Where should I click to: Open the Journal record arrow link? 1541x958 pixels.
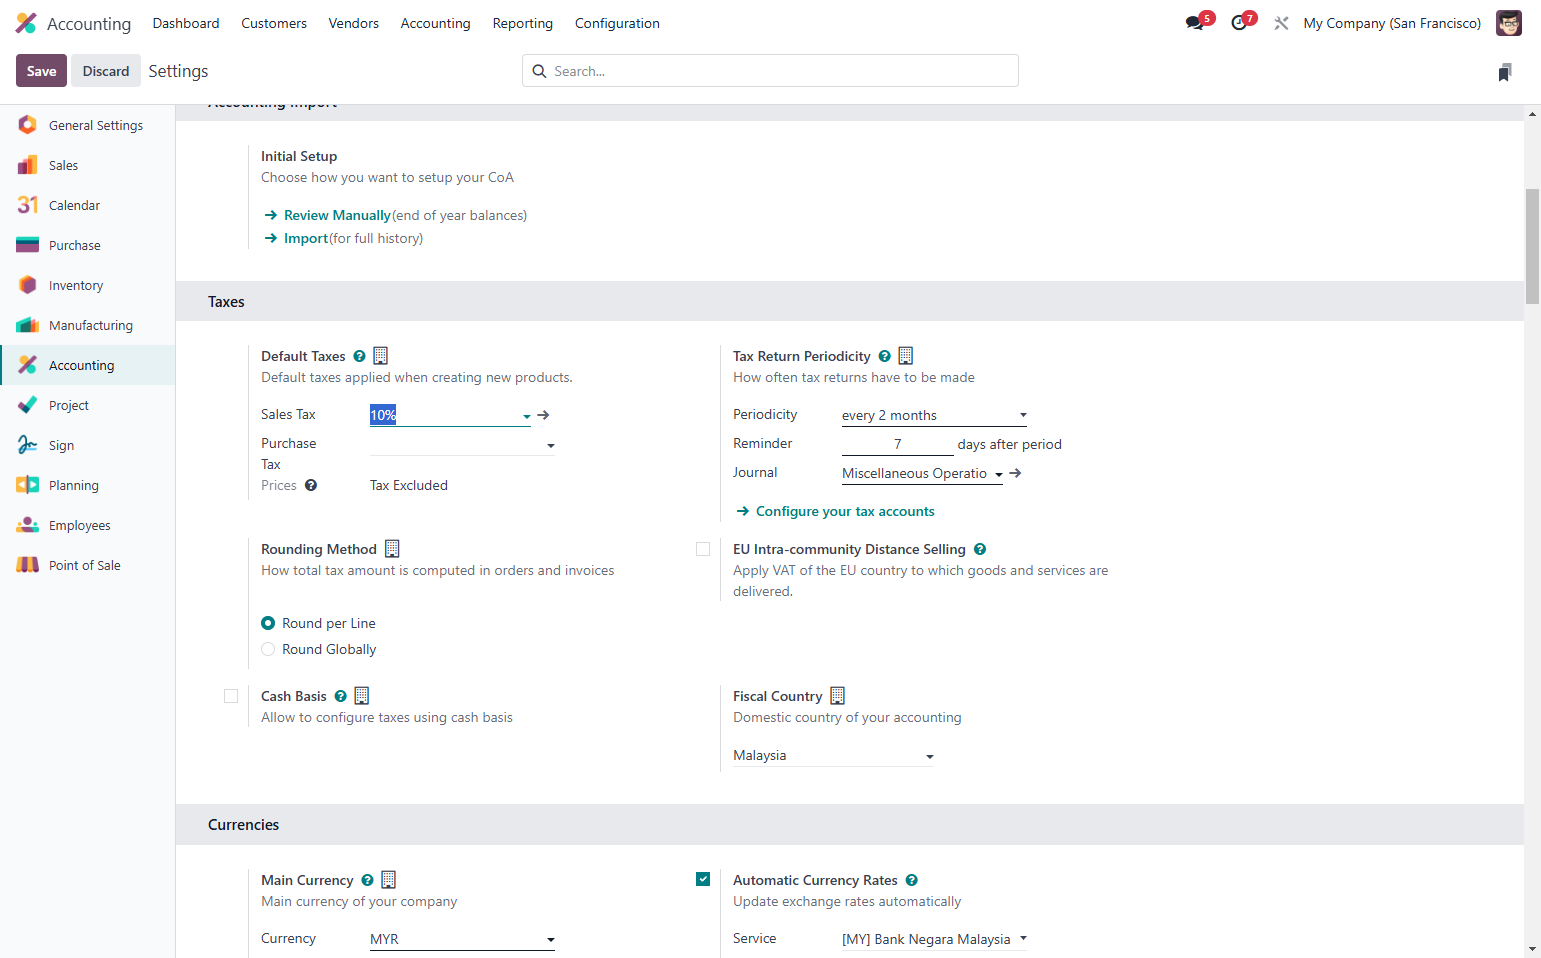1015,473
